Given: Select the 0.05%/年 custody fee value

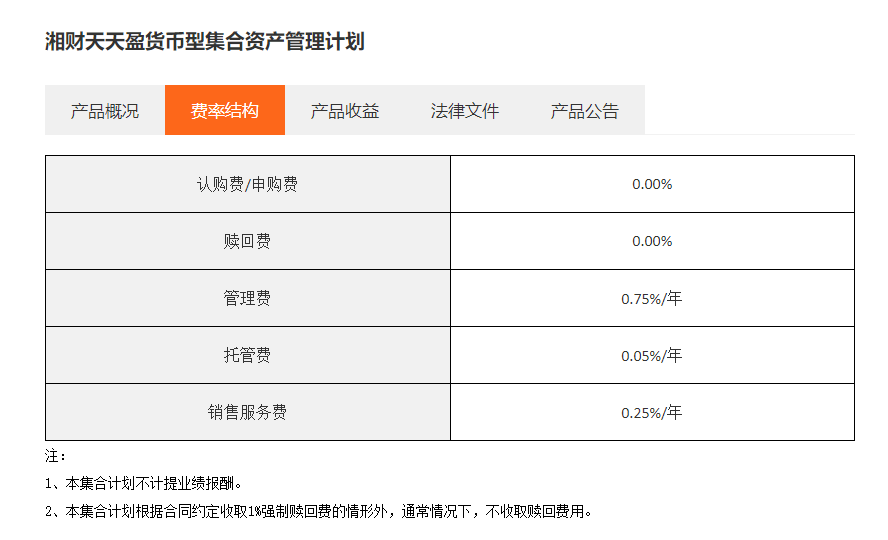Looking at the screenshot, I should click(x=652, y=355).
